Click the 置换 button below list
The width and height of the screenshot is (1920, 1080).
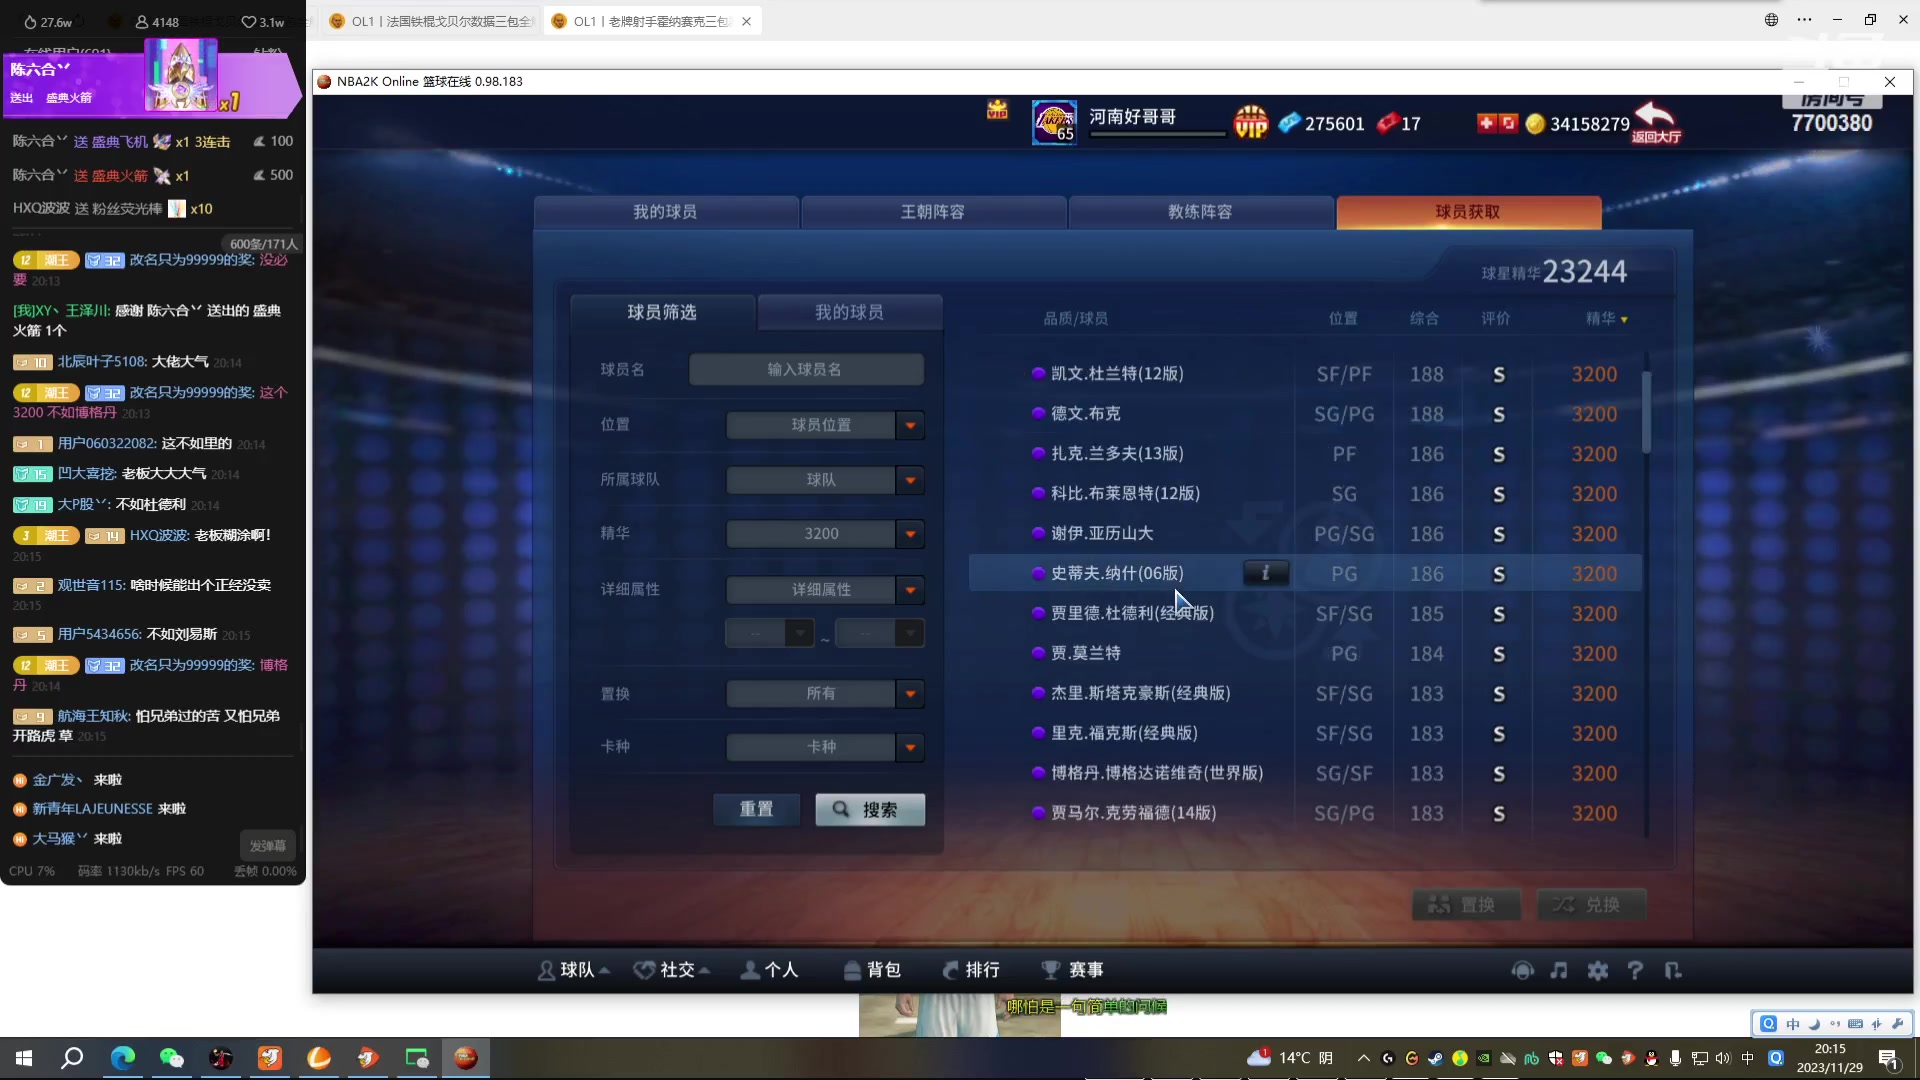[x=1466, y=904]
